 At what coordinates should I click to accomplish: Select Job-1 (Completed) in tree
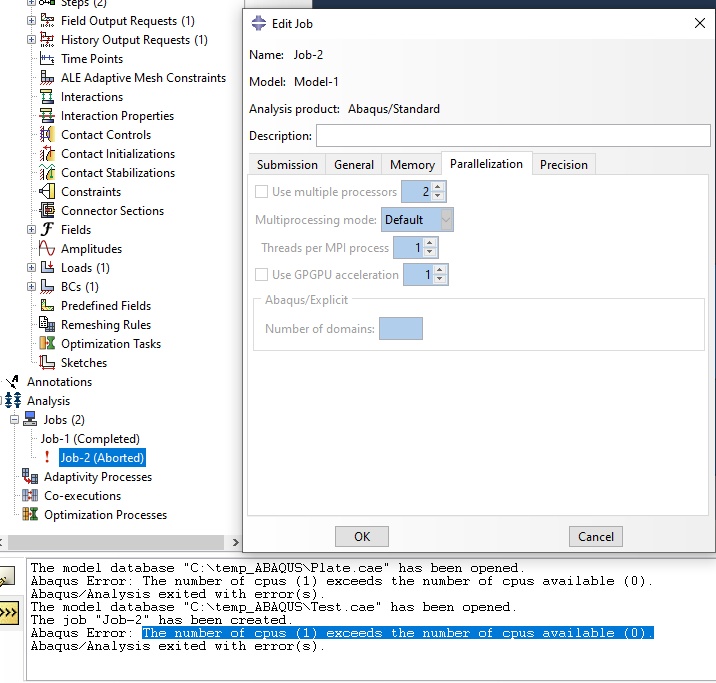90,439
